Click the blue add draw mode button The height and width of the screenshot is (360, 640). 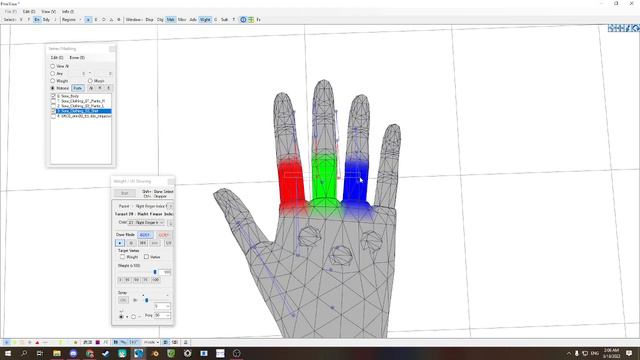pyautogui.click(x=145, y=235)
